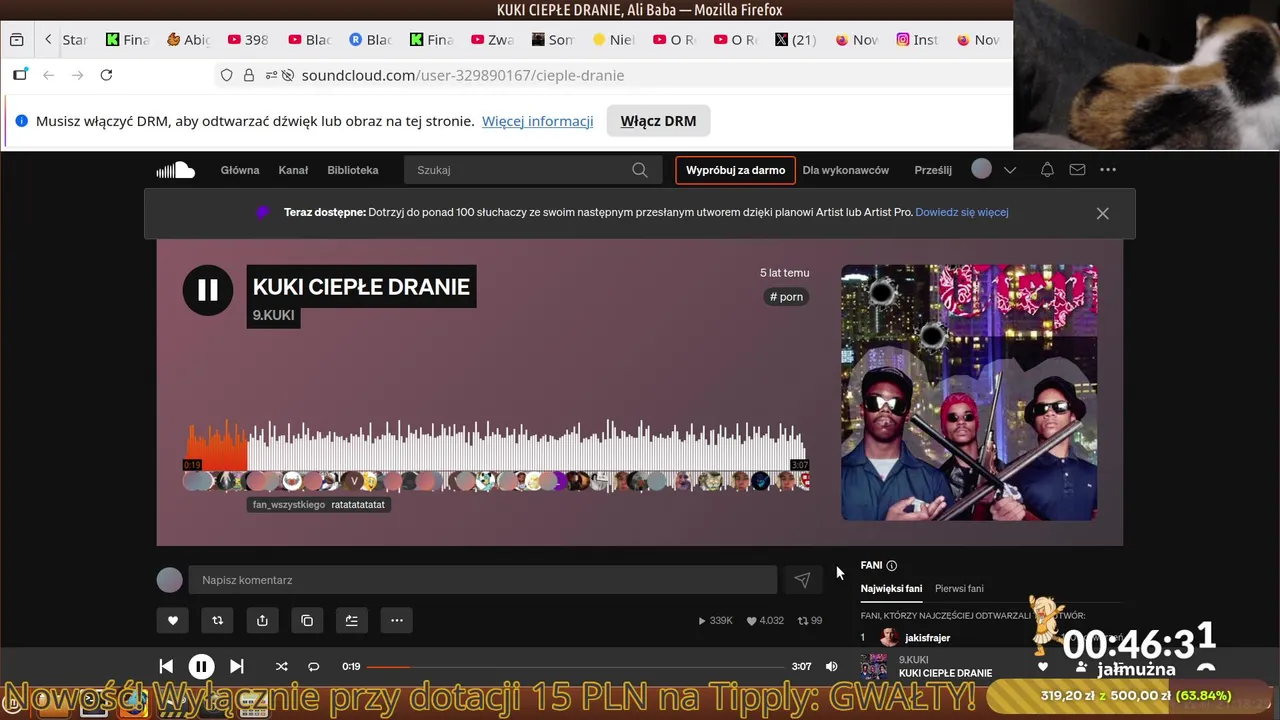1280x720 pixels.
Task: Pause the track with the large pause button
Action: tap(208, 290)
